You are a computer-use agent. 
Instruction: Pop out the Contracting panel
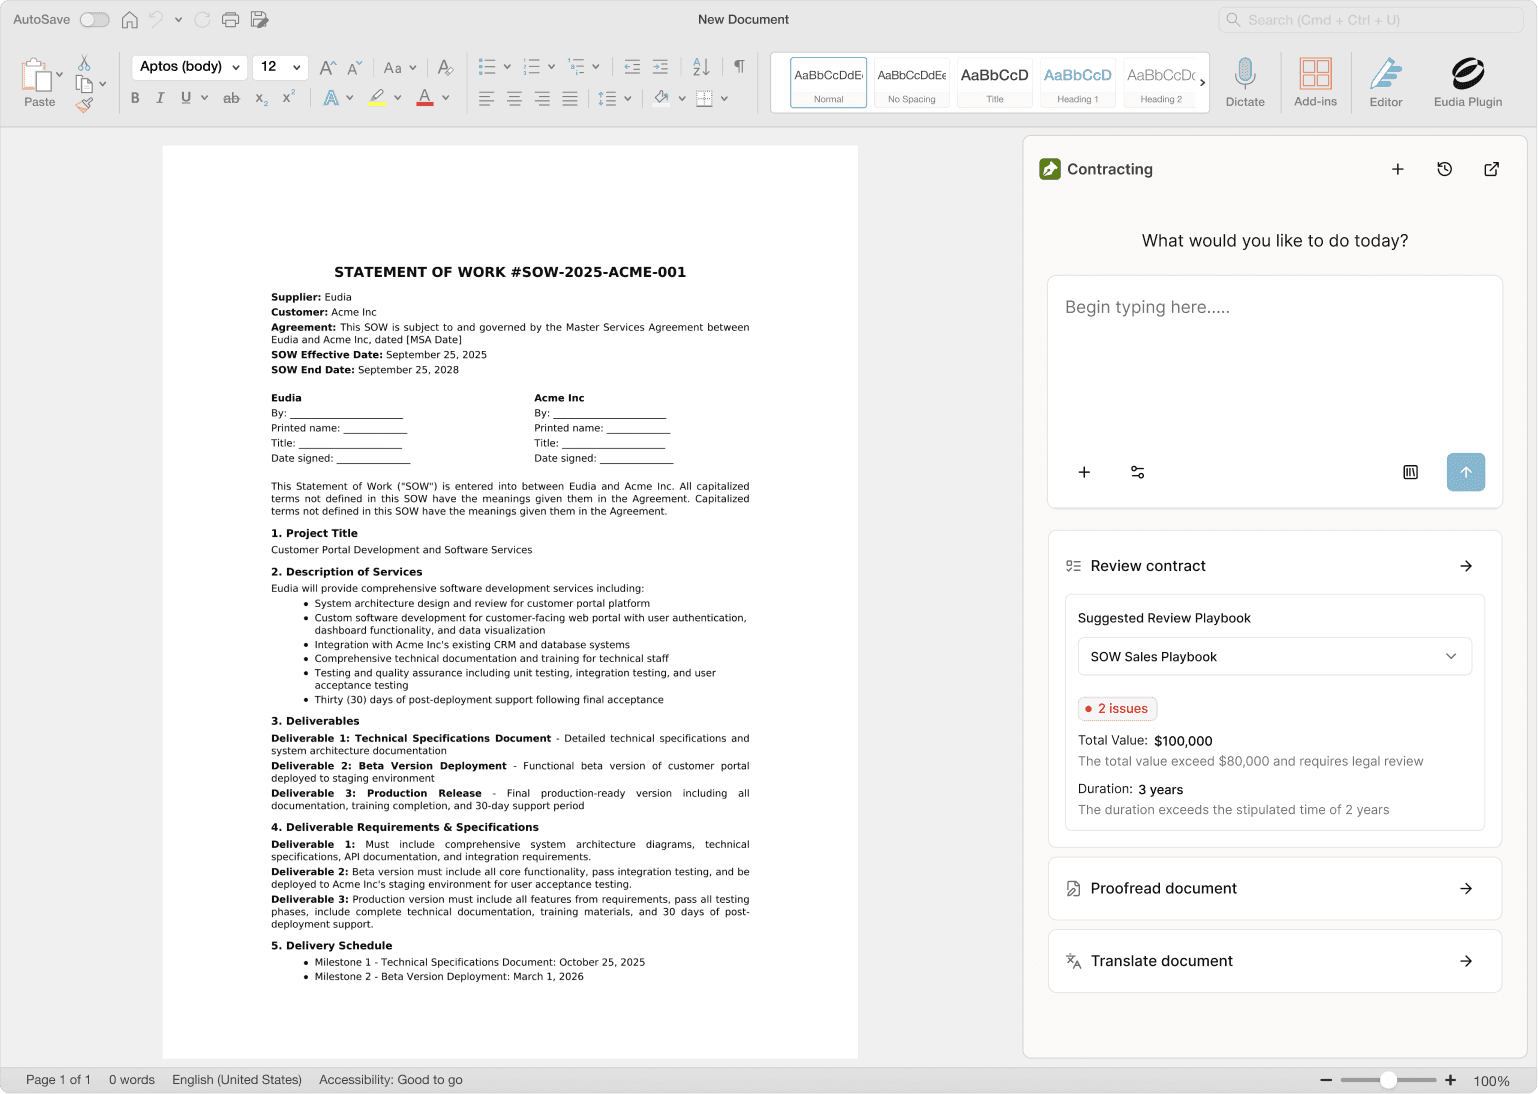pos(1491,169)
